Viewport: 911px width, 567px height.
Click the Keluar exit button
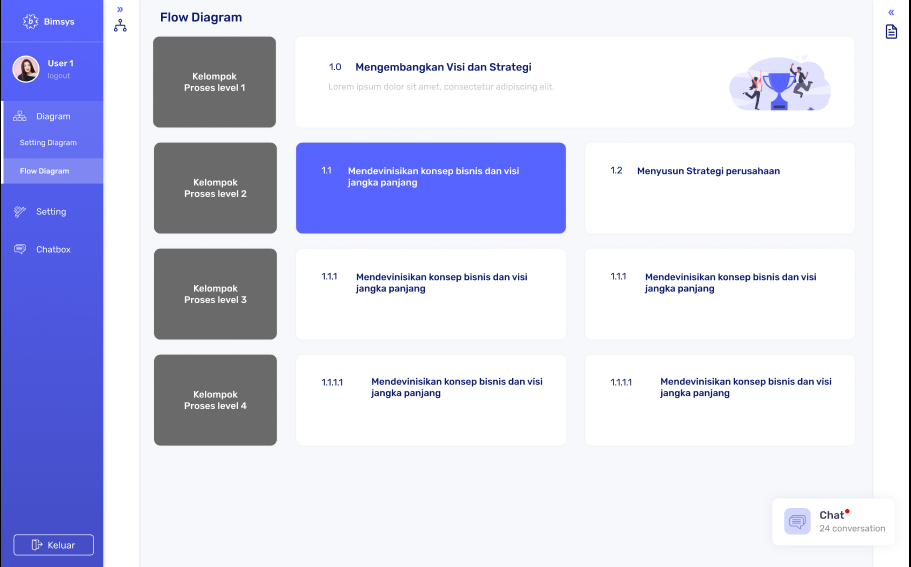(53, 545)
